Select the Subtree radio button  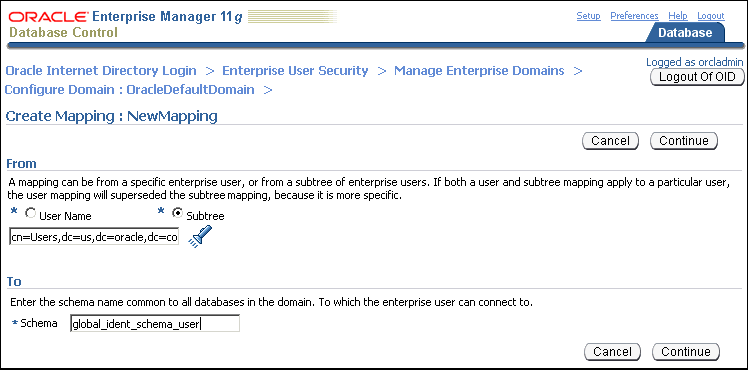click(178, 214)
